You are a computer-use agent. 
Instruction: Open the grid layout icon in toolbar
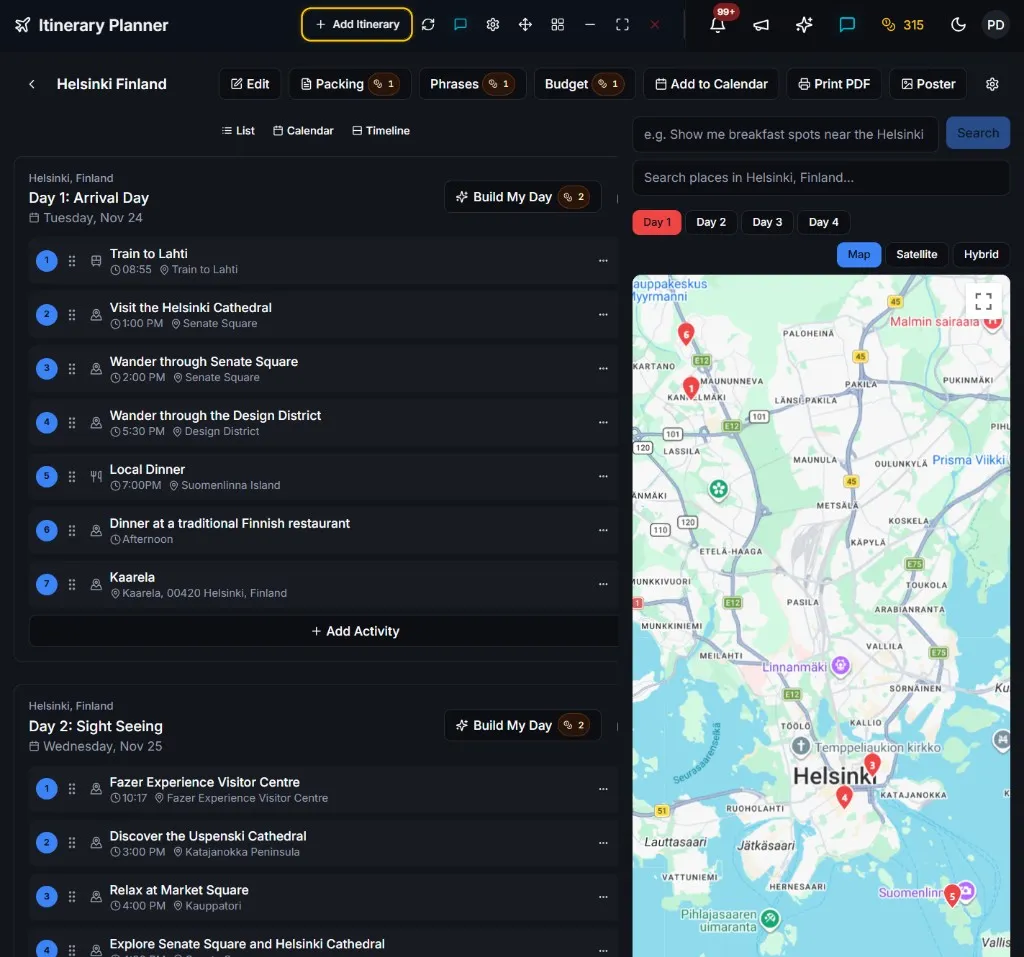(557, 25)
